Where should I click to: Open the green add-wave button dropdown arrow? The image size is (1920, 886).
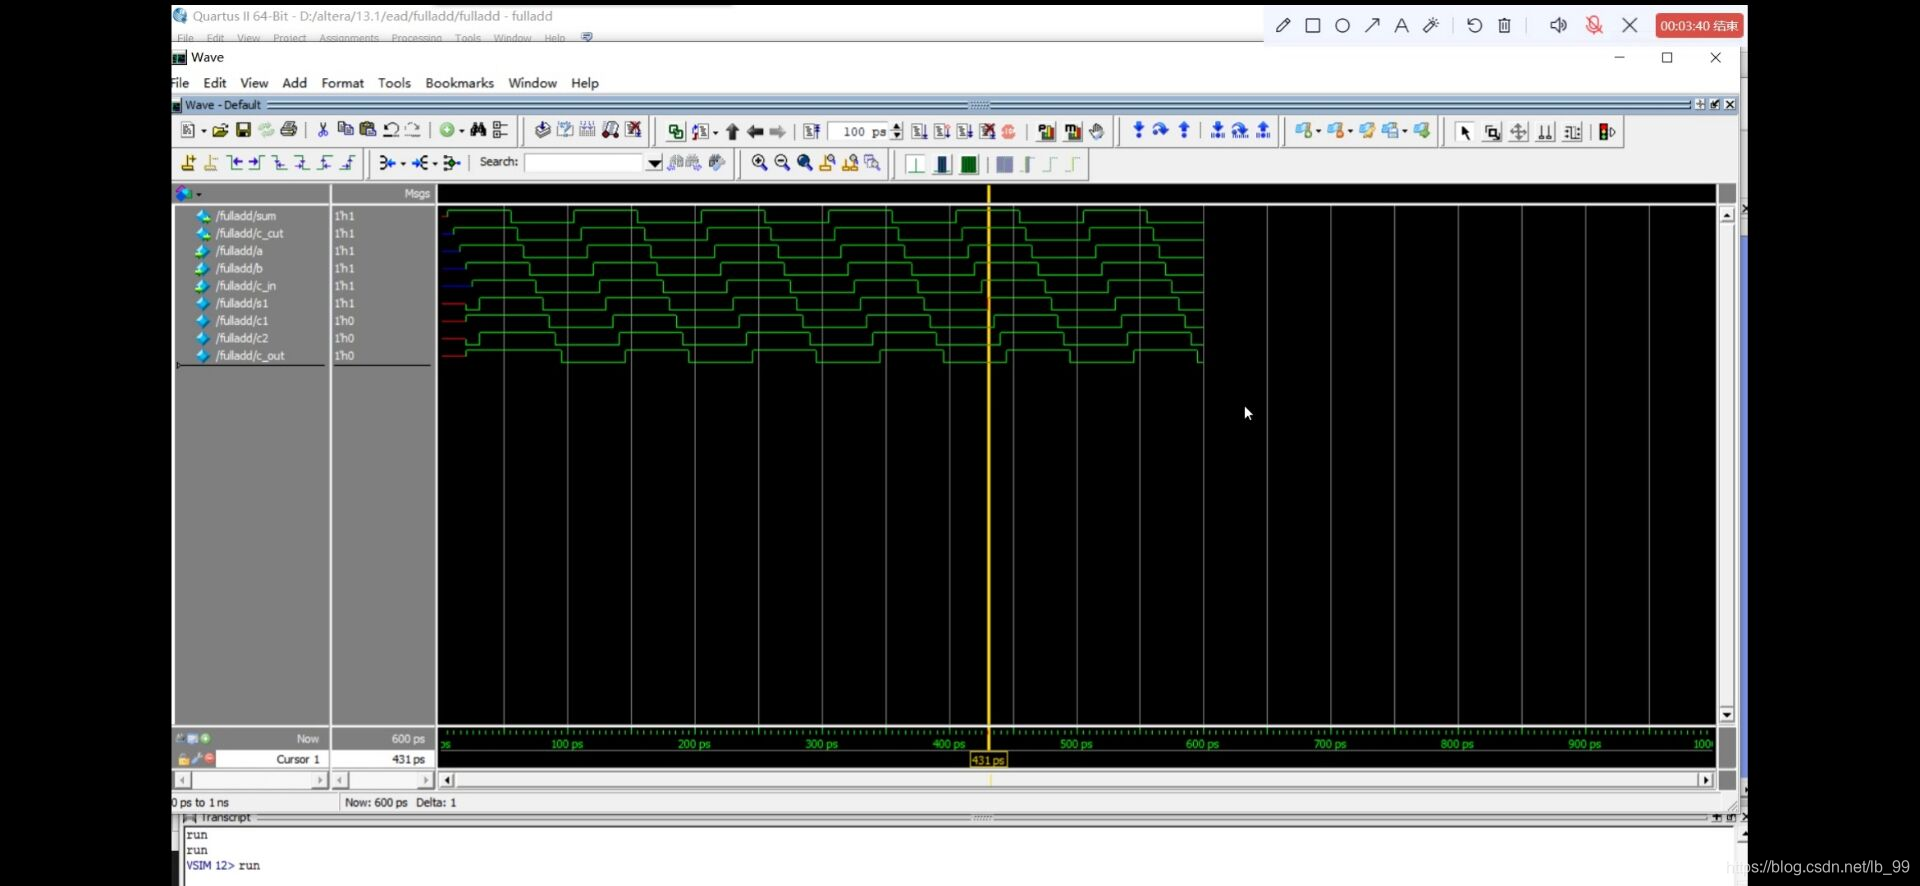click(x=461, y=131)
